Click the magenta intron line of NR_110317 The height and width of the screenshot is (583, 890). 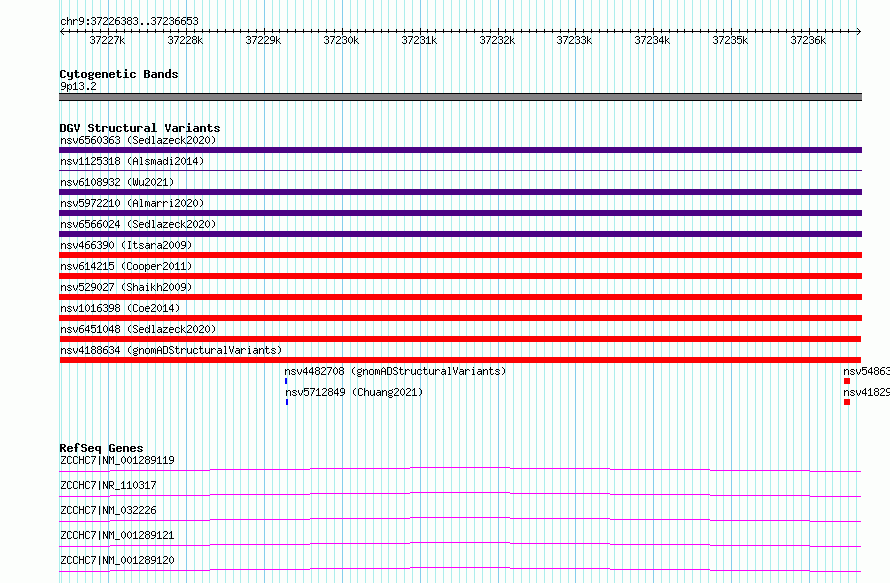click(x=460, y=493)
